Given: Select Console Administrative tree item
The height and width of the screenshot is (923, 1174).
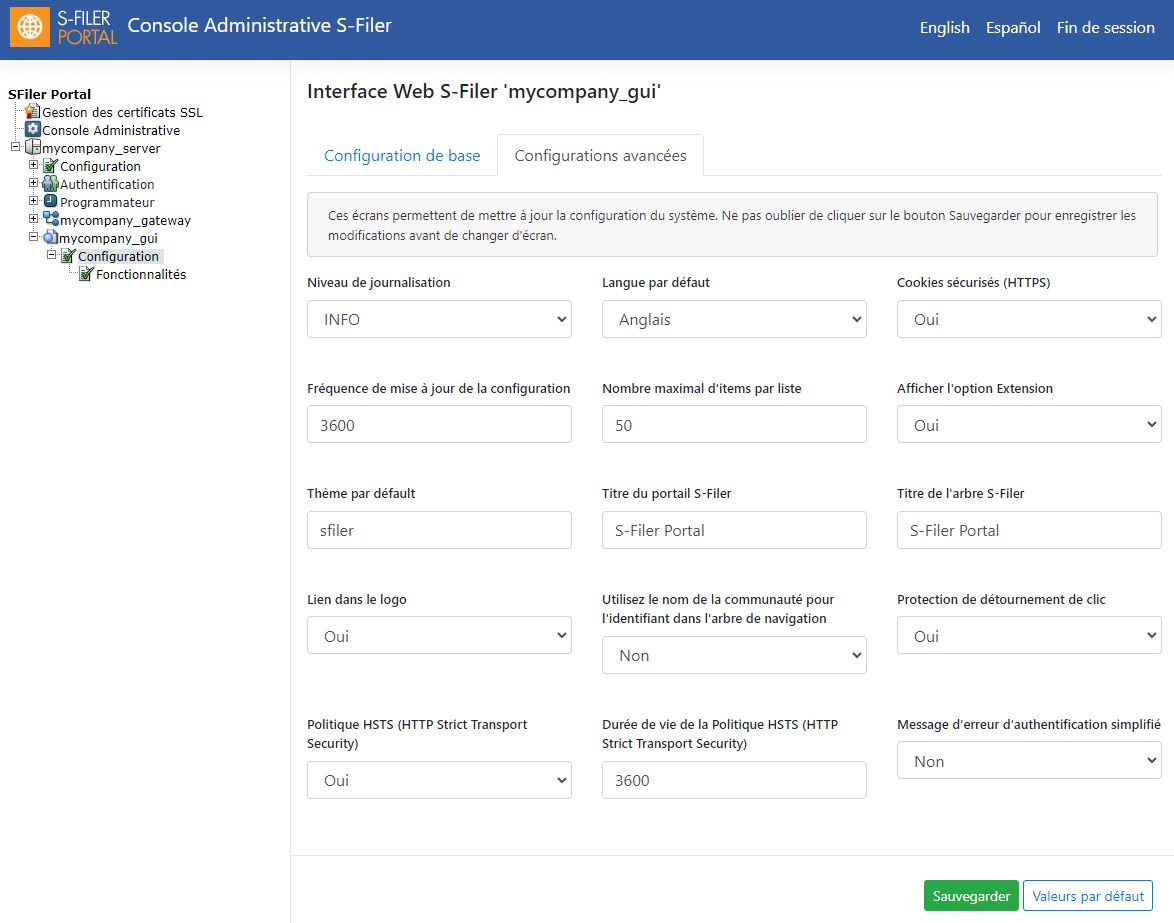Looking at the screenshot, I should click(x=111, y=130).
